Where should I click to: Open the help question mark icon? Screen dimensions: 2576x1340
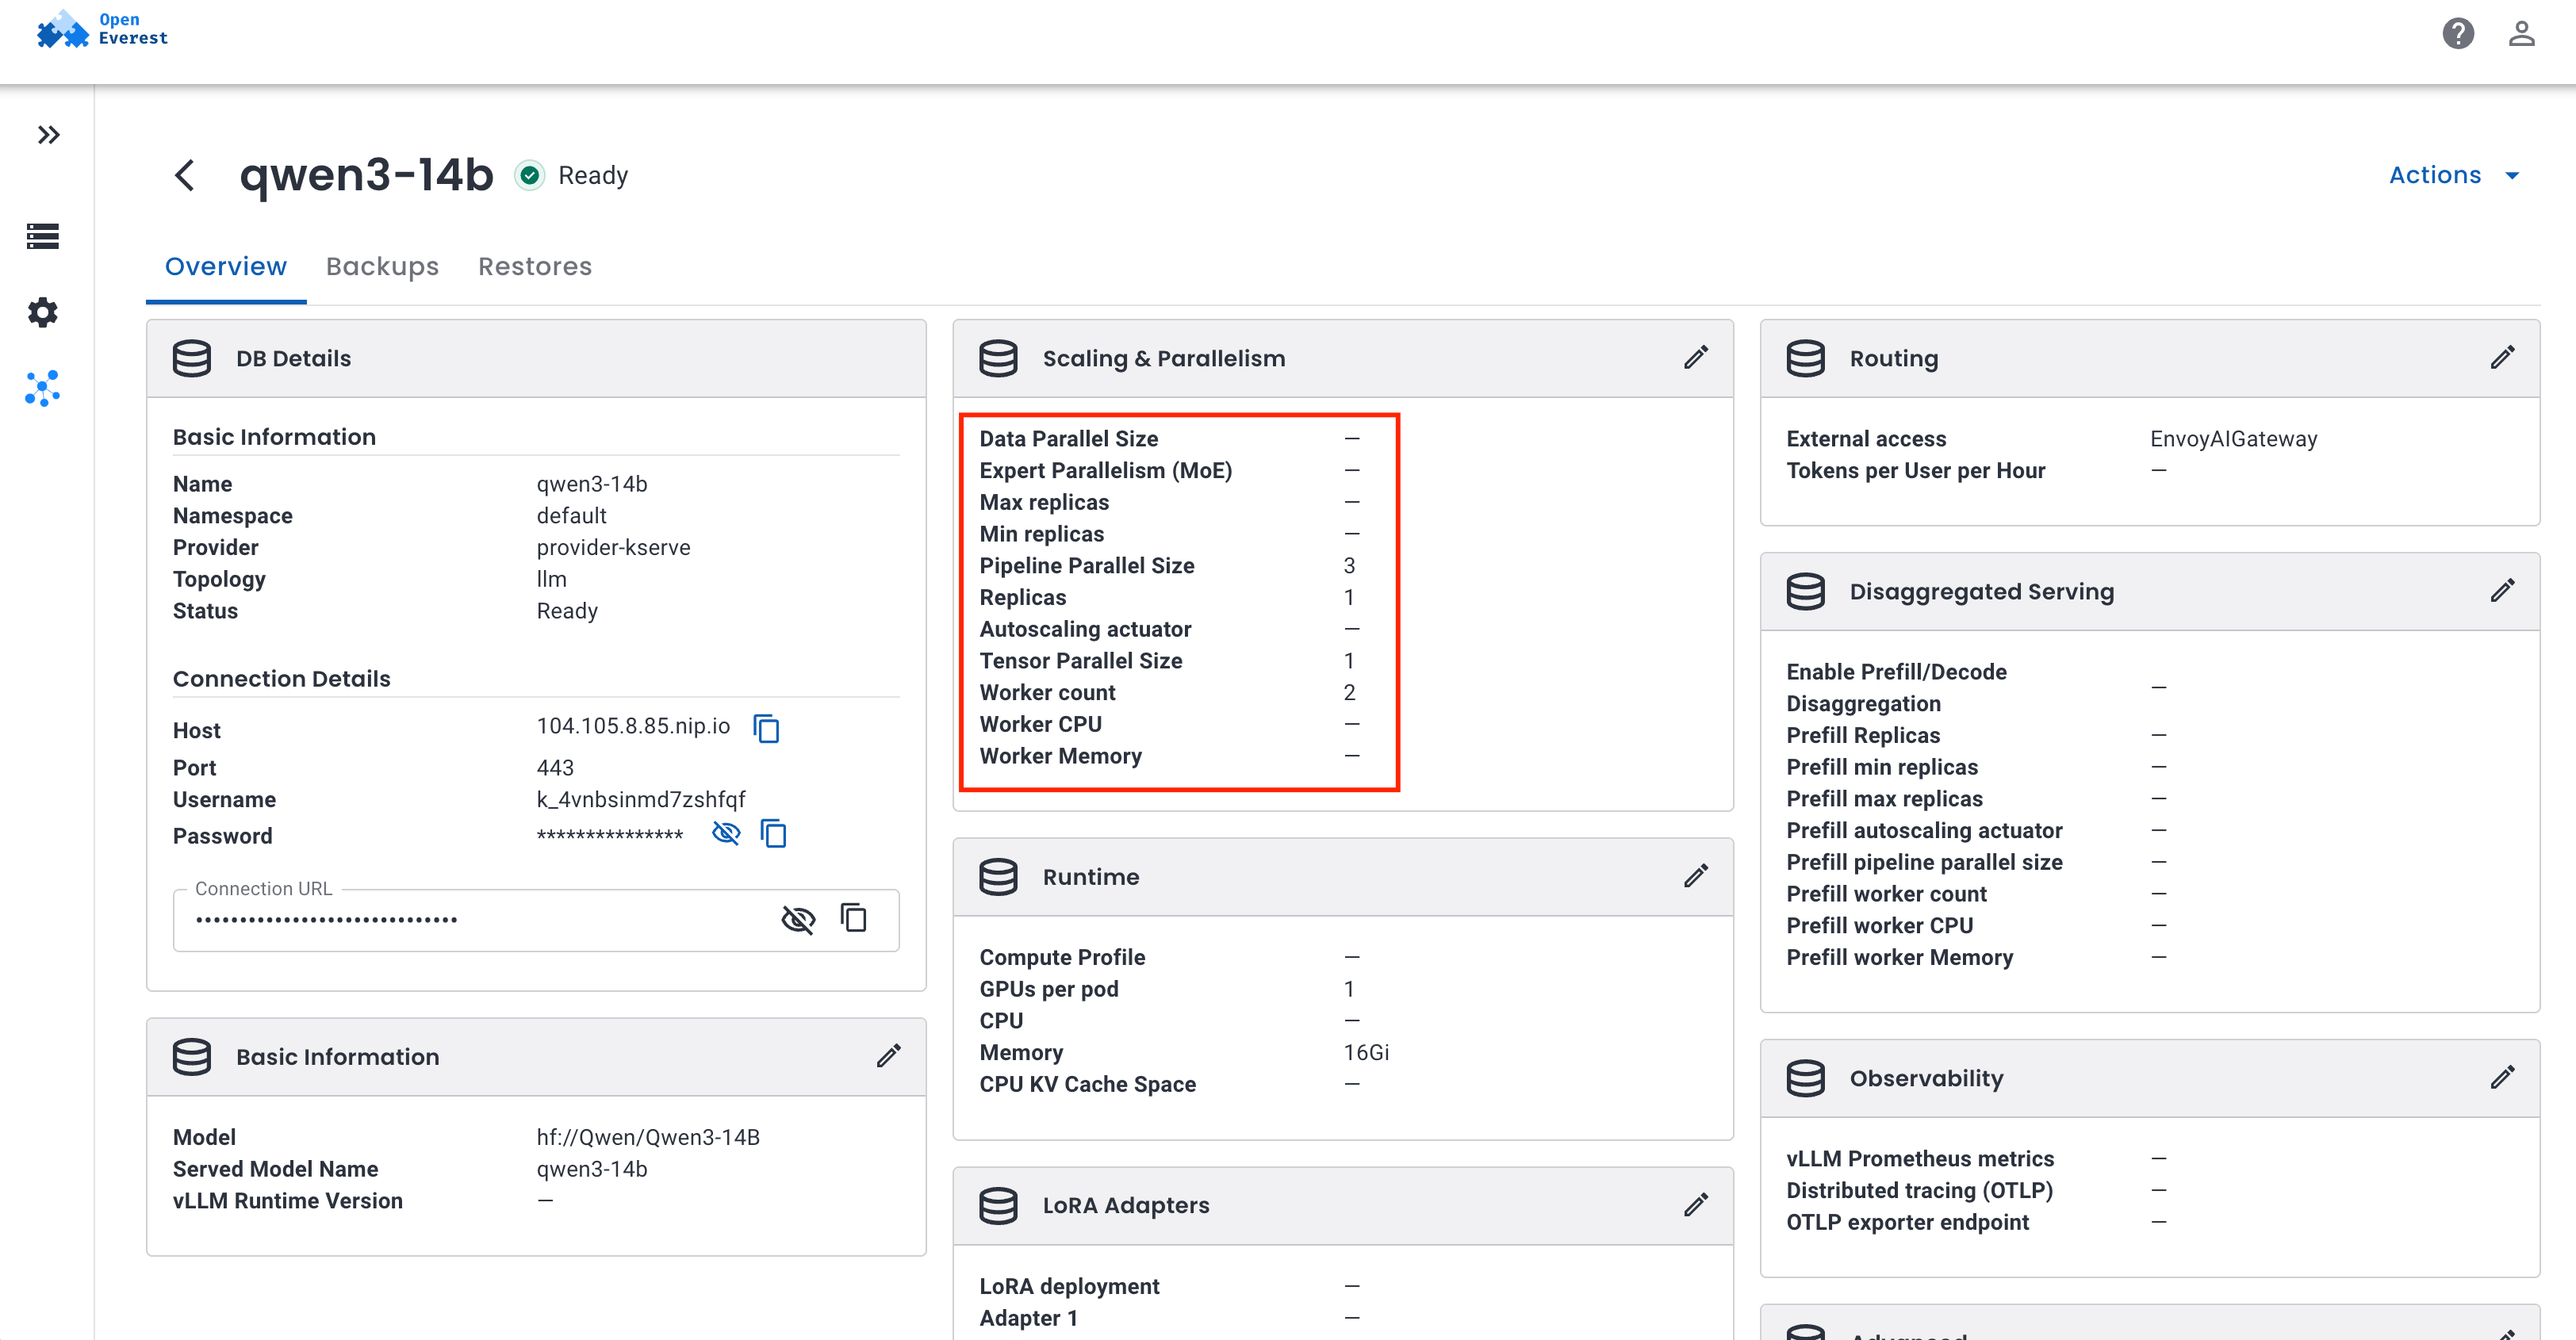pyautogui.click(x=2458, y=34)
